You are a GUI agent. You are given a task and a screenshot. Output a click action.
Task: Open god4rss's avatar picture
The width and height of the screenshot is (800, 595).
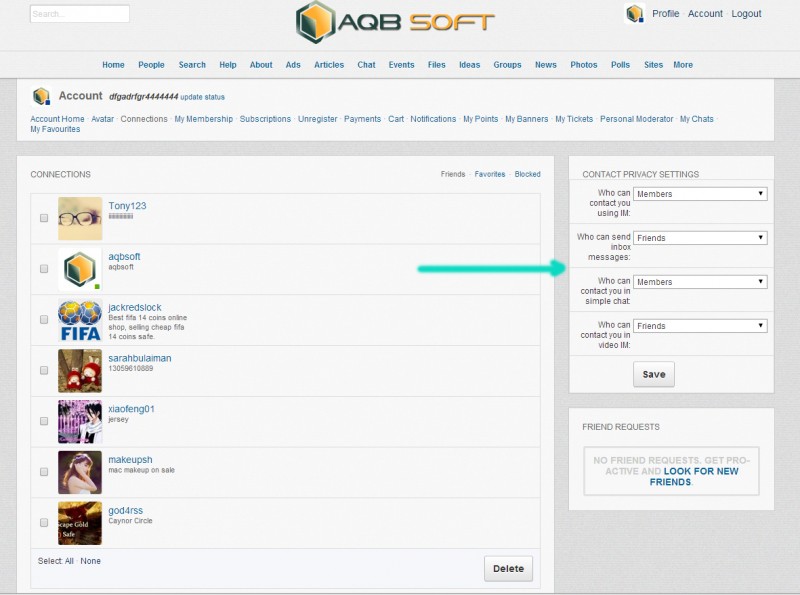pyautogui.click(x=80, y=523)
